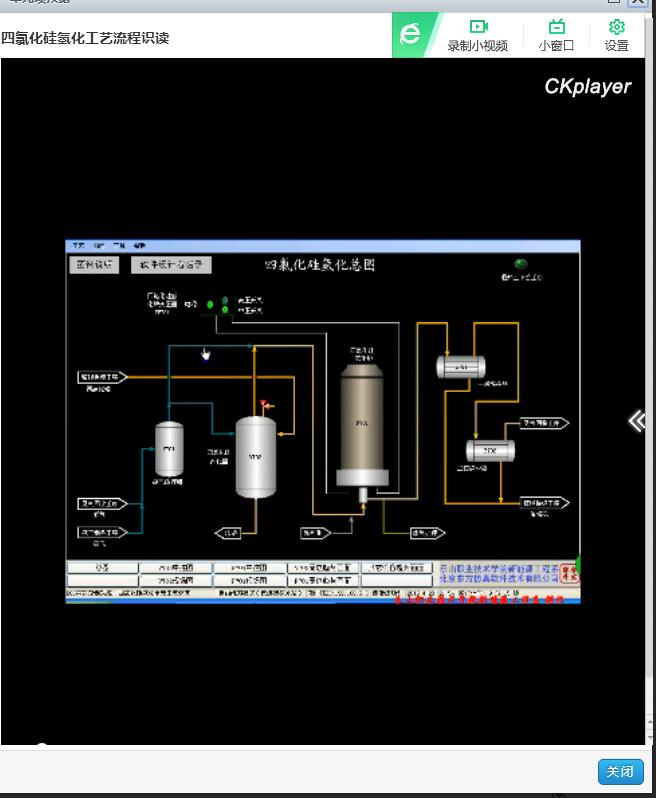
Task: Click the green indicator light at the diagram's top right
Action: point(520,265)
